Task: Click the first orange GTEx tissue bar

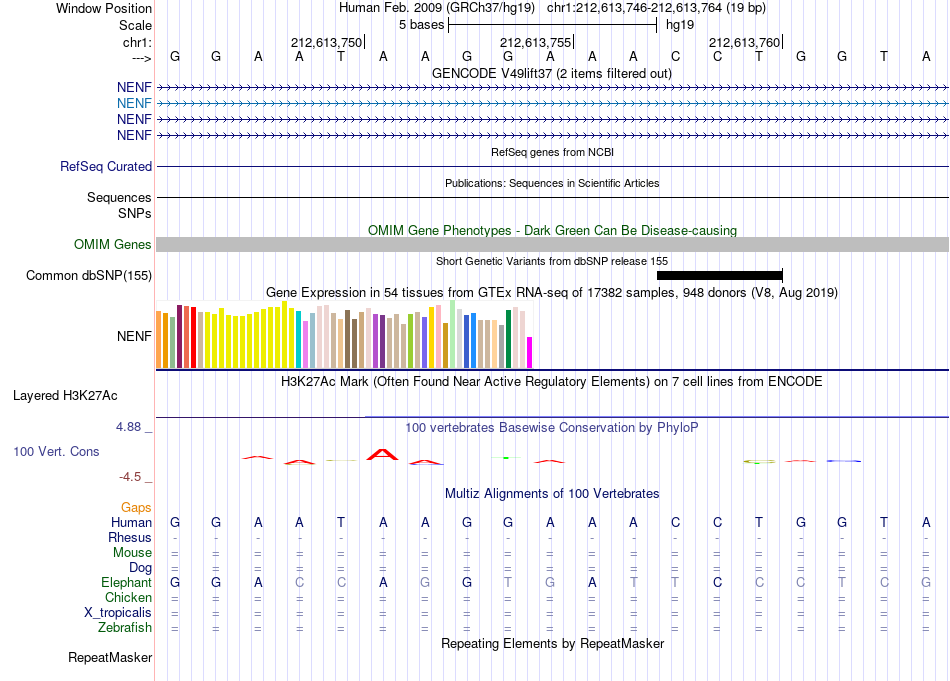Action: 159,339
